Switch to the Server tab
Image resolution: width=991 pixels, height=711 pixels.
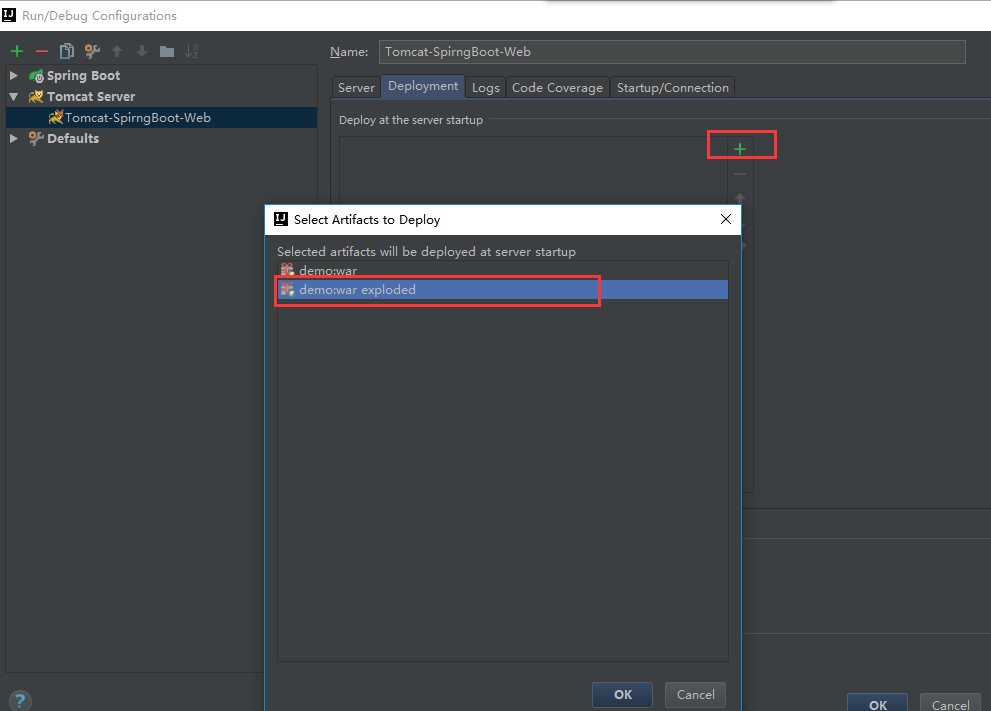click(356, 88)
